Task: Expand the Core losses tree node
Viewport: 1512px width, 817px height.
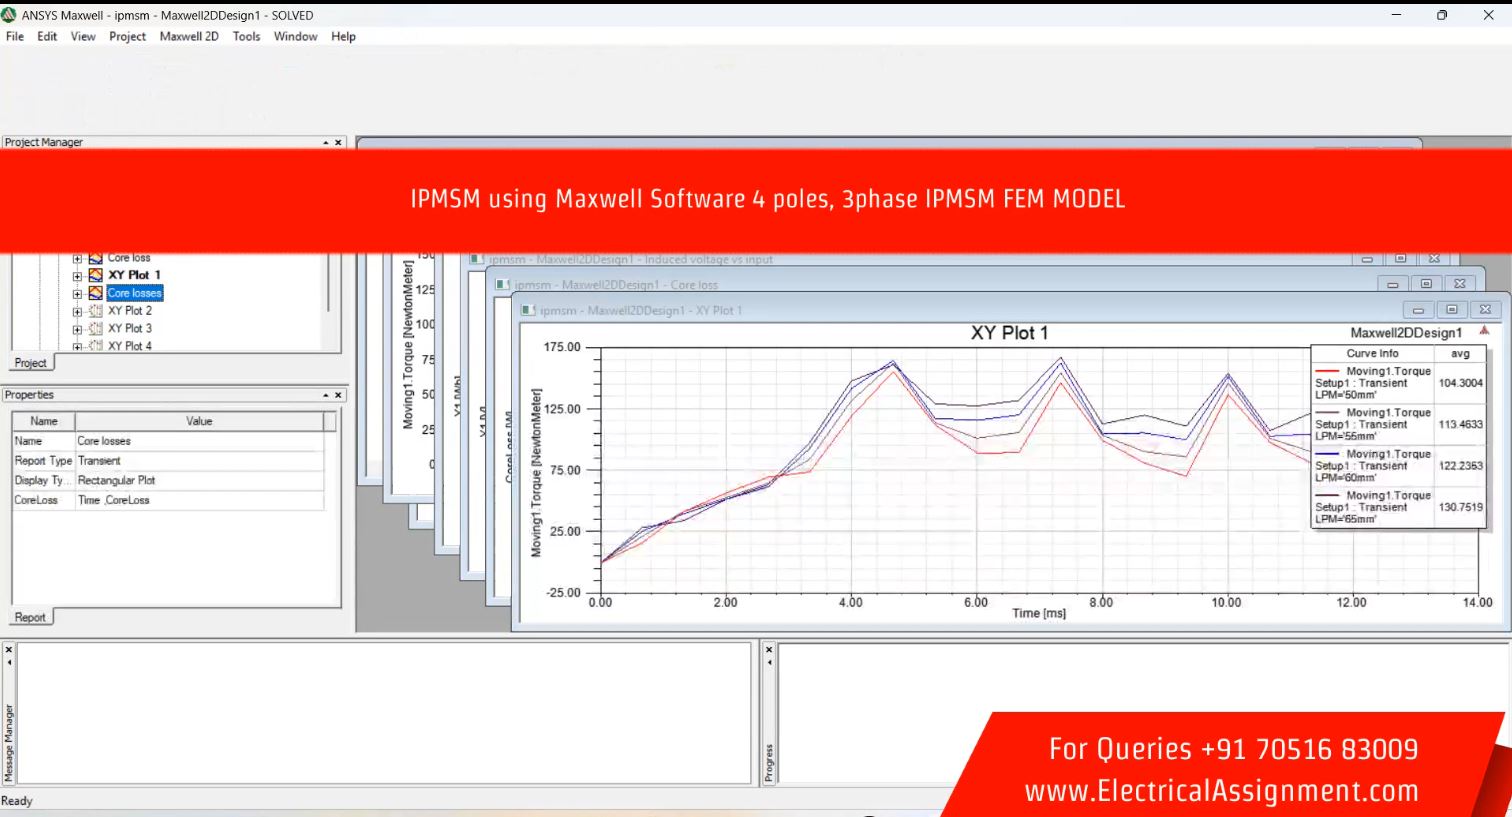Action: point(77,294)
